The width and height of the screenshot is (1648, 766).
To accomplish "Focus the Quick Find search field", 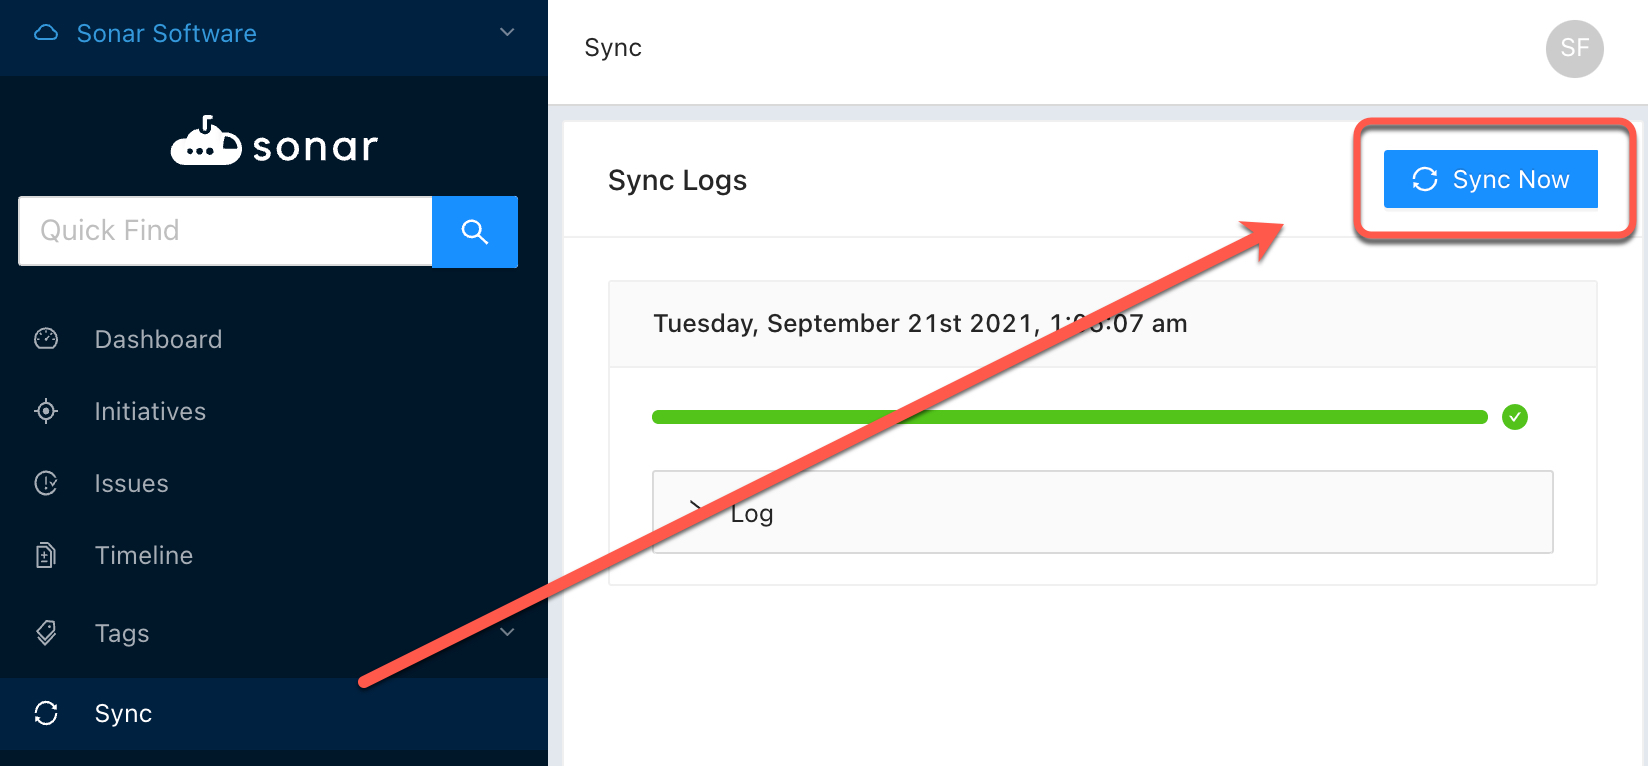I will [x=225, y=231].
